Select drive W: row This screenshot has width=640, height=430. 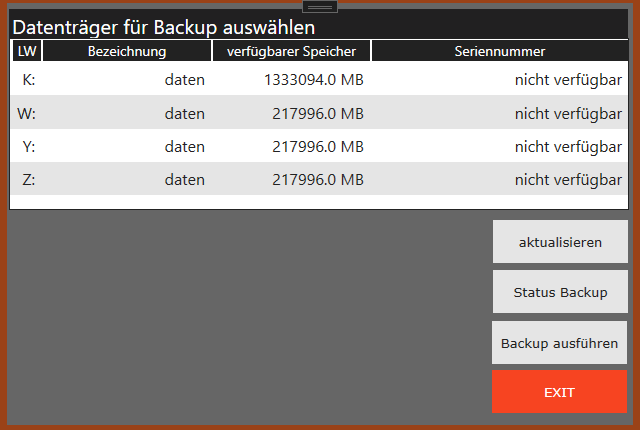(319, 113)
